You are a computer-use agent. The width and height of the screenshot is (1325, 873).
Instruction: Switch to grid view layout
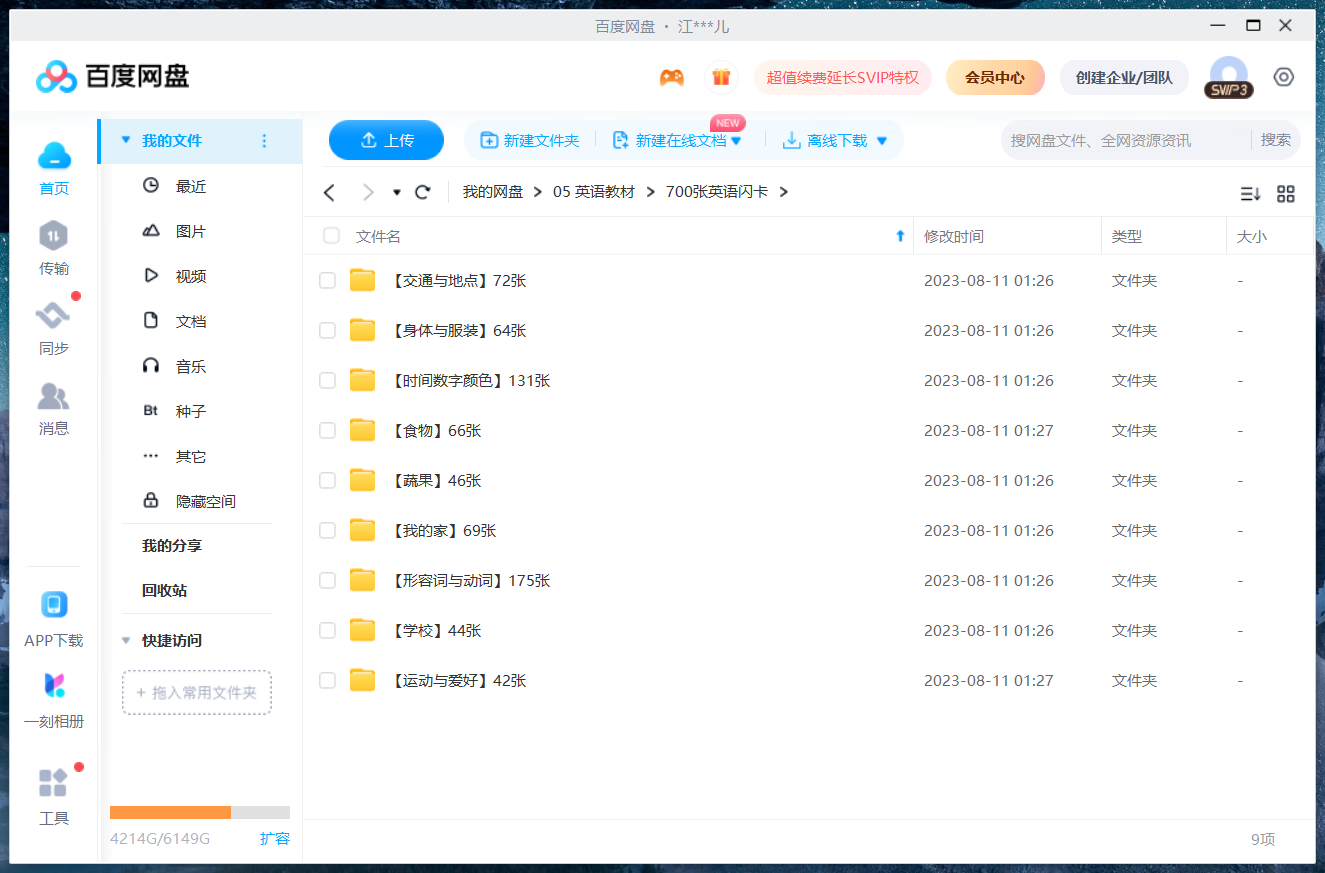coord(1286,194)
